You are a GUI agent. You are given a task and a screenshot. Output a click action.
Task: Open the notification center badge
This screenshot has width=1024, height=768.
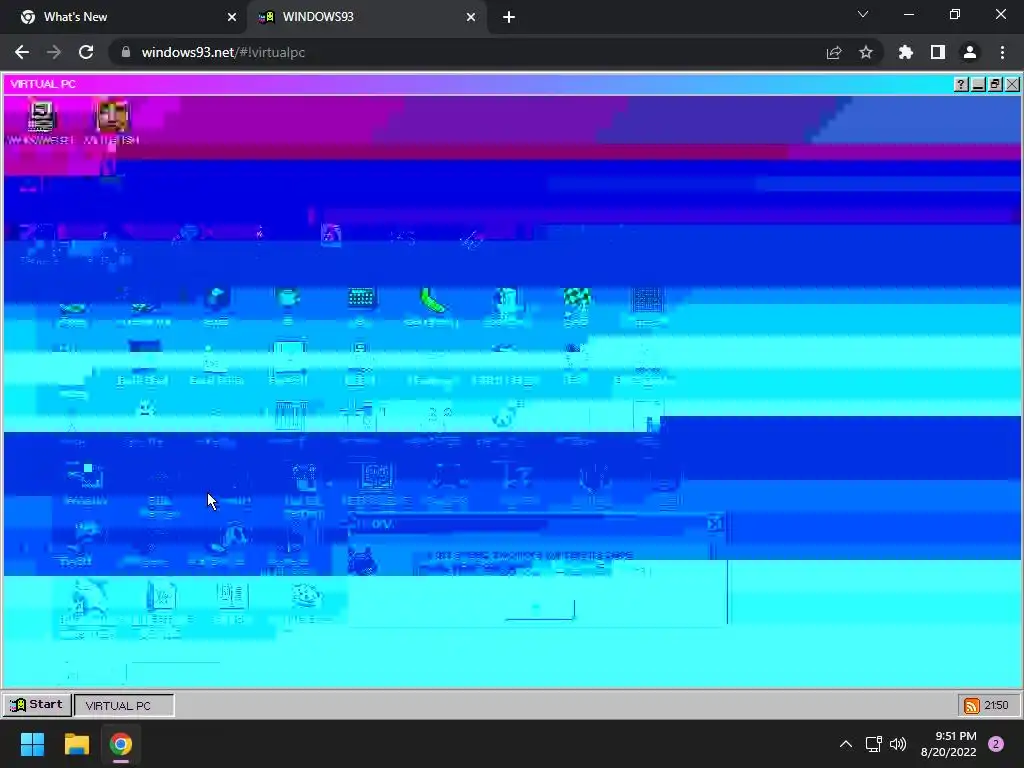pyautogui.click(x=996, y=744)
